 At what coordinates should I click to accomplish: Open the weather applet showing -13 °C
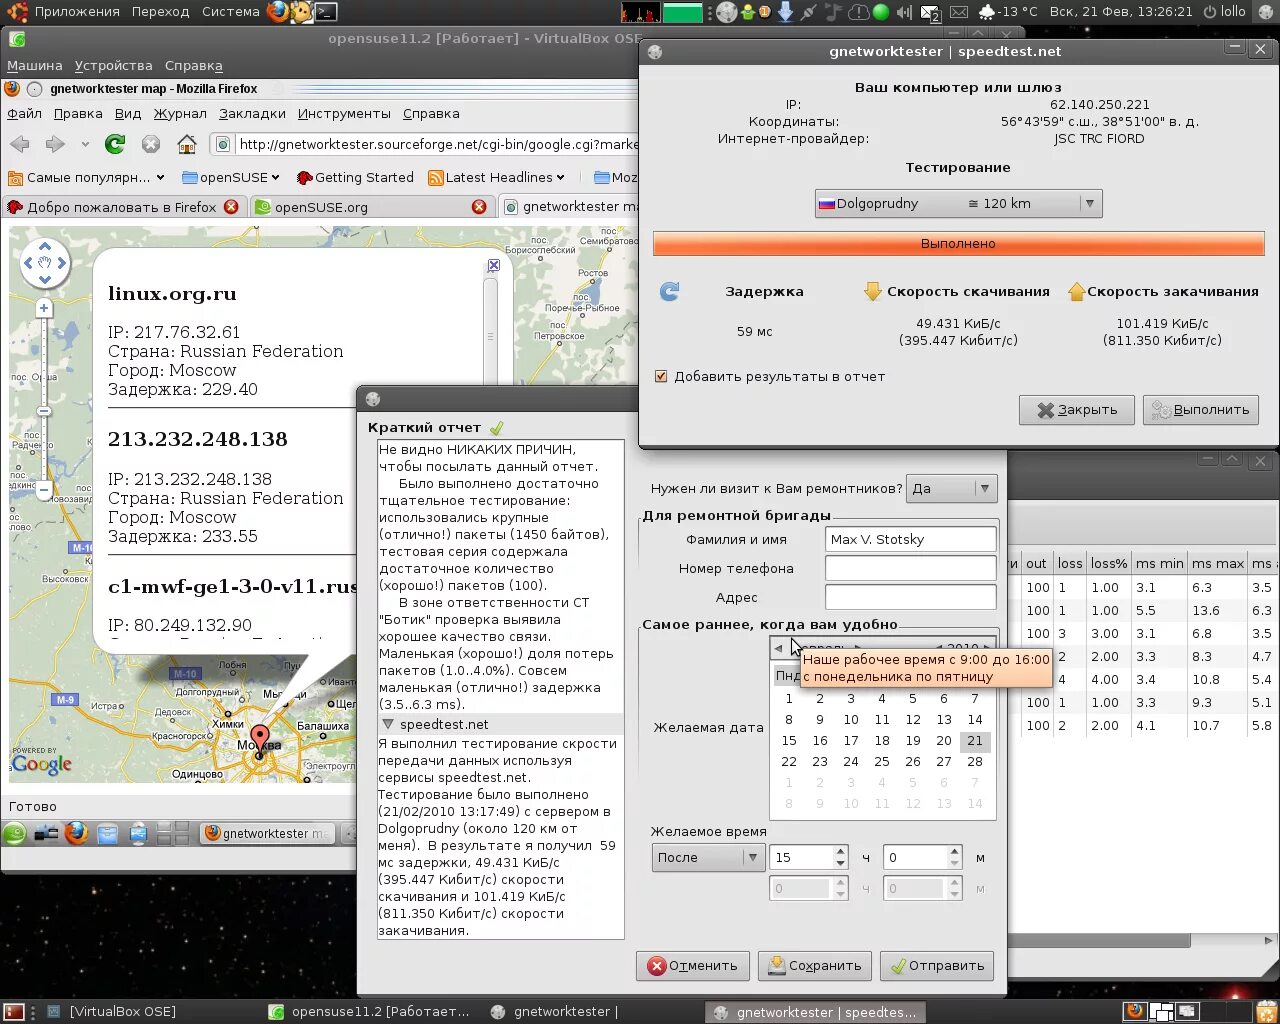1009,12
